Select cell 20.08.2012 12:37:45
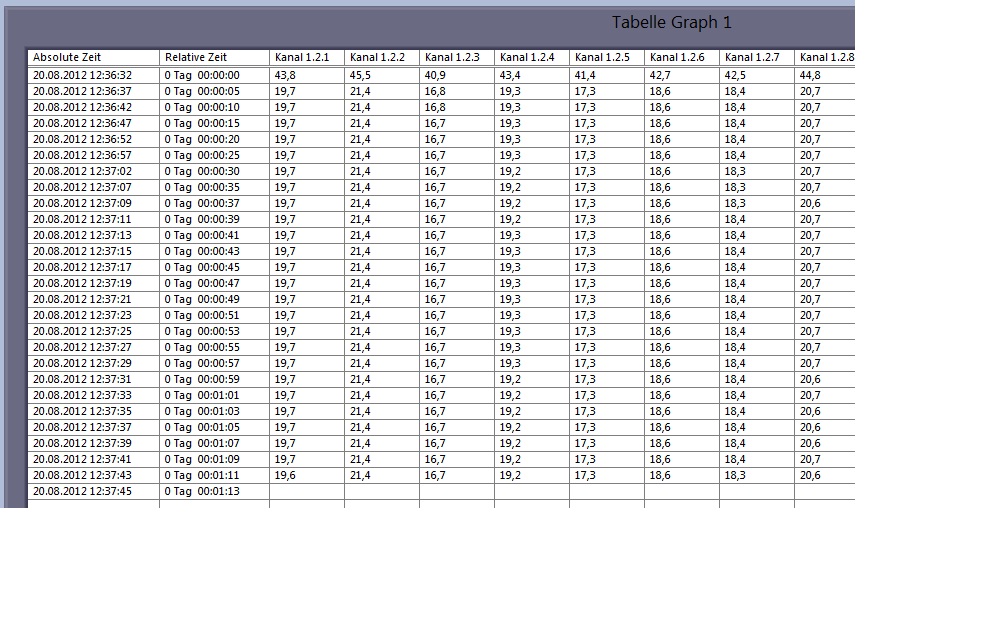The height and width of the screenshot is (630, 1008). [x=94, y=491]
